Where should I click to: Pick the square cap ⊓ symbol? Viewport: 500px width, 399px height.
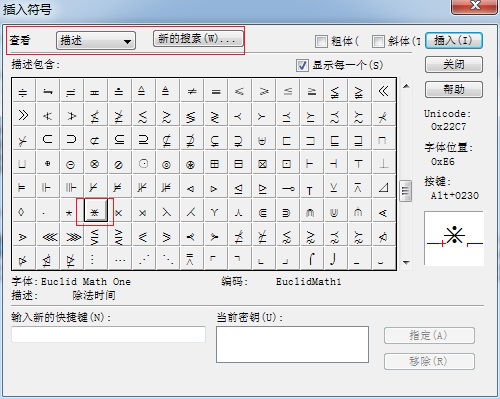(x=383, y=139)
